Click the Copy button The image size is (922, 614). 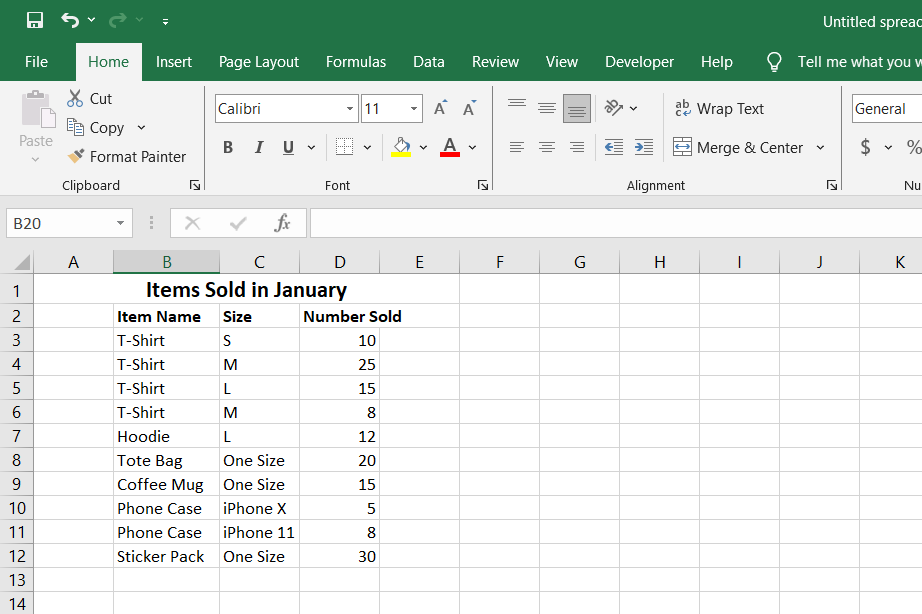coord(96,127)
